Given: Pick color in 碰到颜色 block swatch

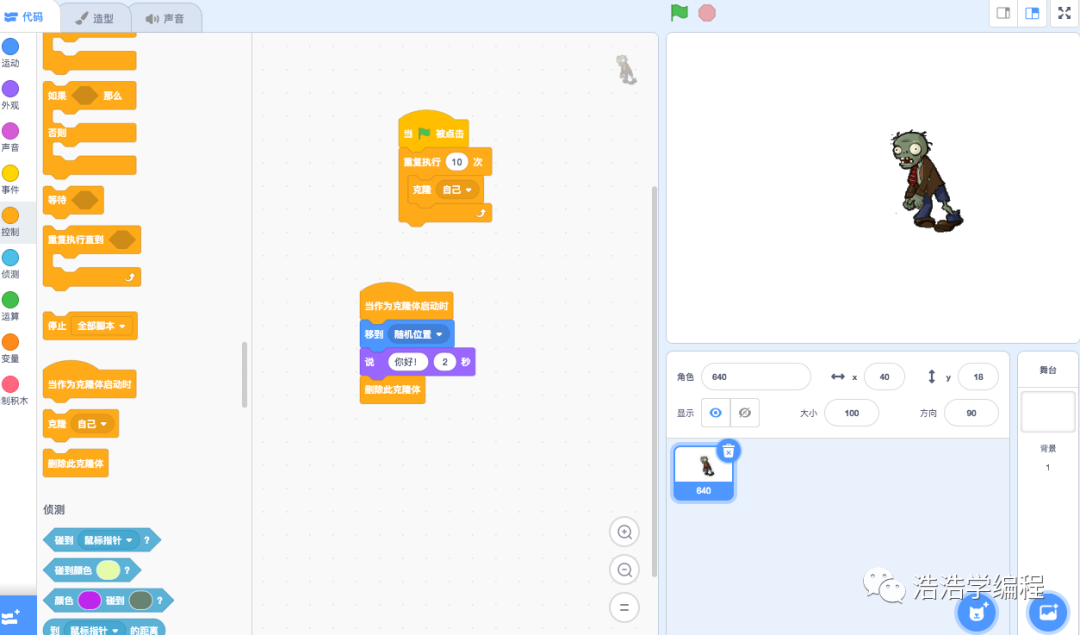Looking at the screenshot, I should tap(108, 570).
